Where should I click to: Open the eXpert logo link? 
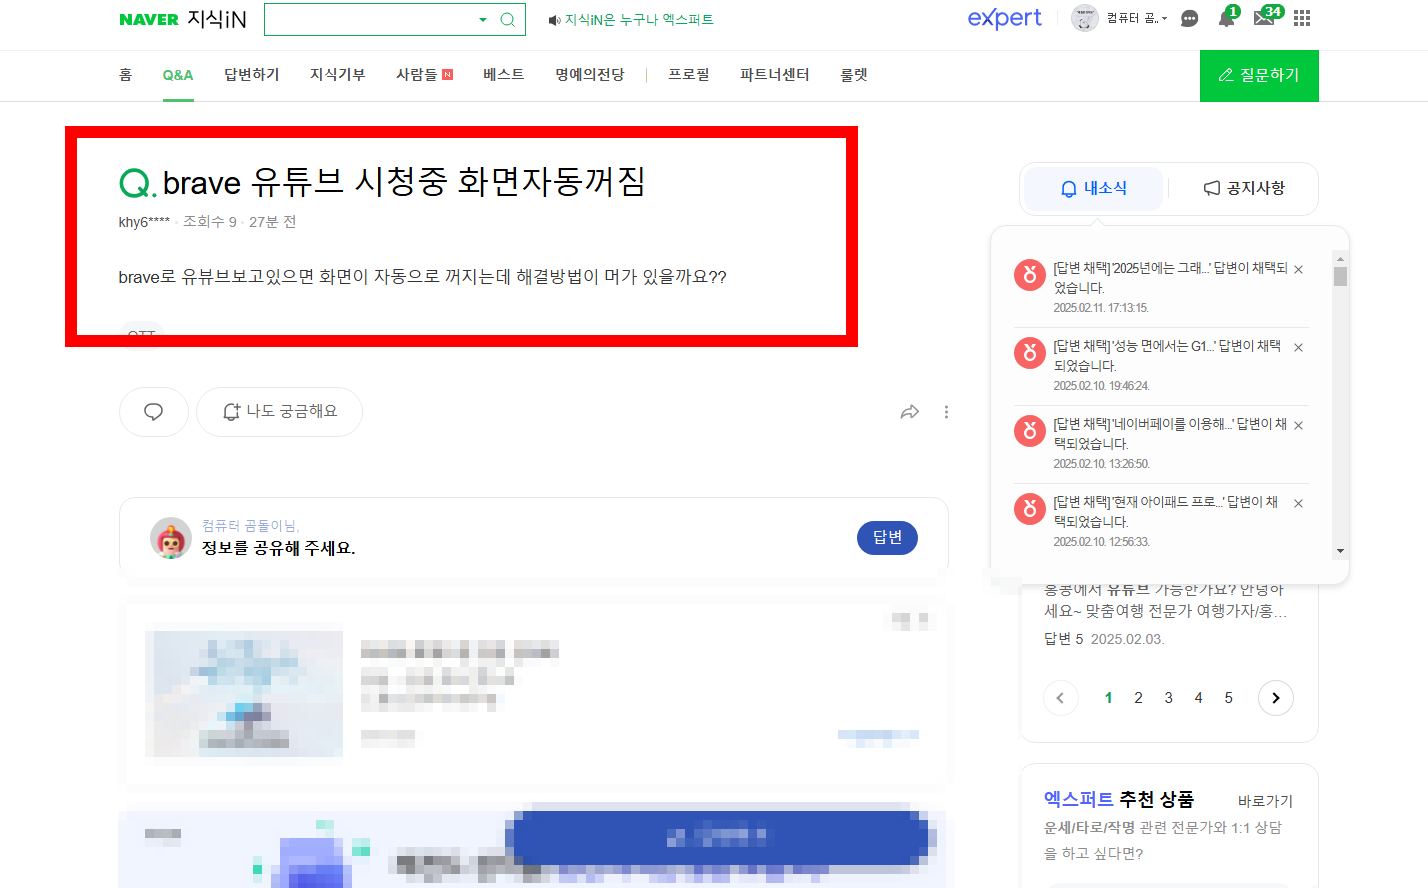click(x=1004, y=18)
